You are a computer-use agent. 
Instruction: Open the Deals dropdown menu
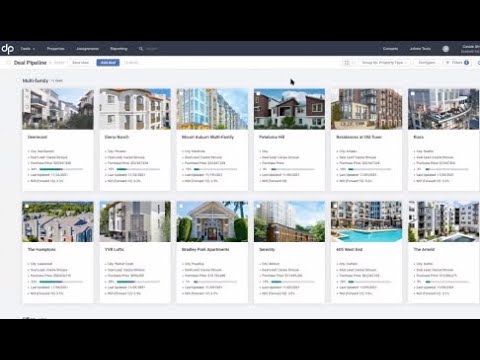pos(28,49)
